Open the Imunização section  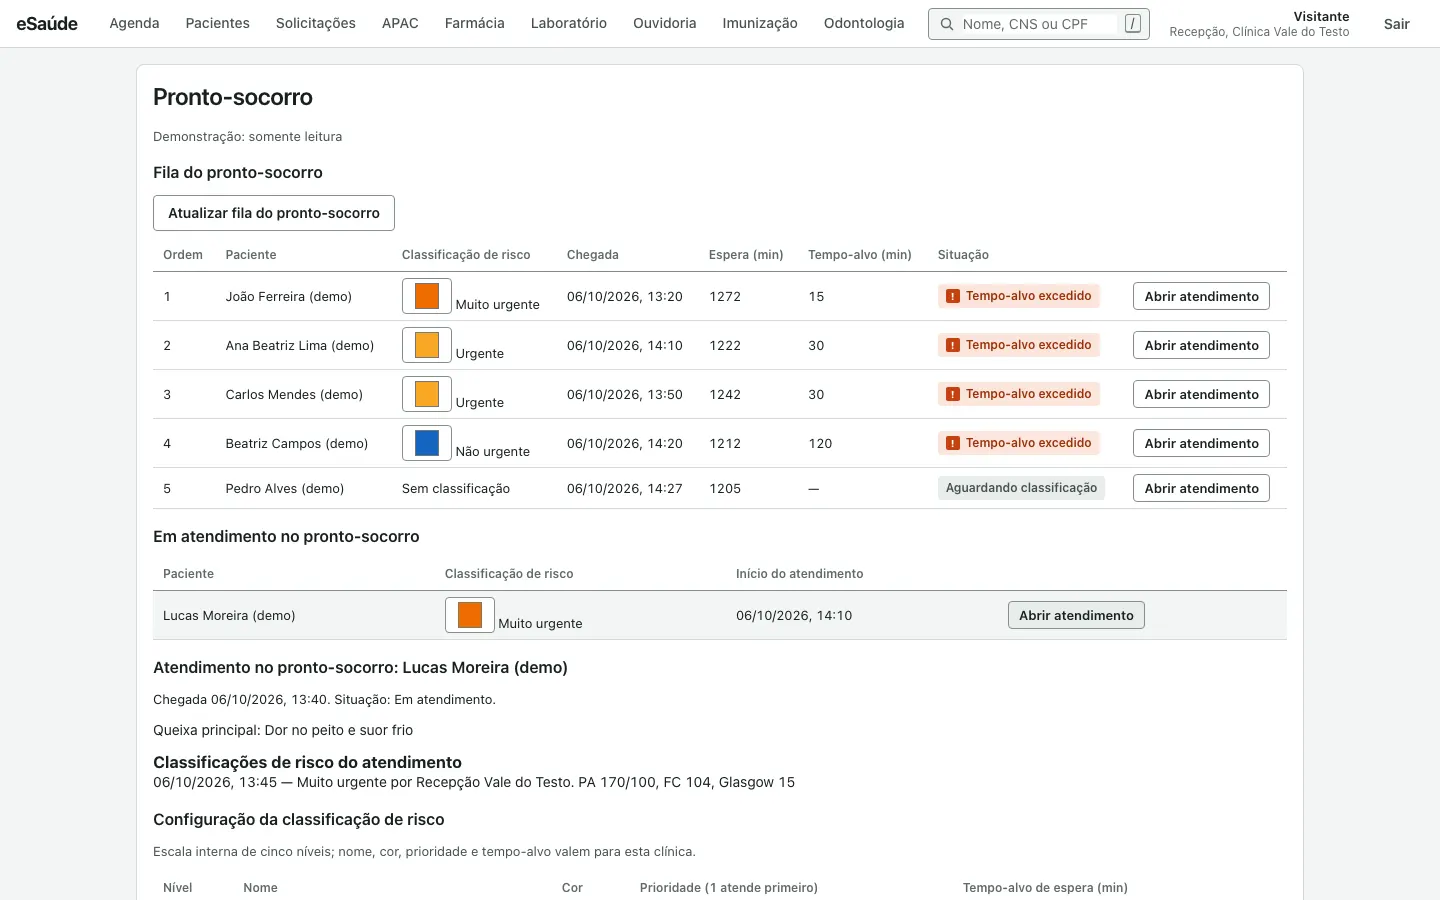(x=760, y=24)
